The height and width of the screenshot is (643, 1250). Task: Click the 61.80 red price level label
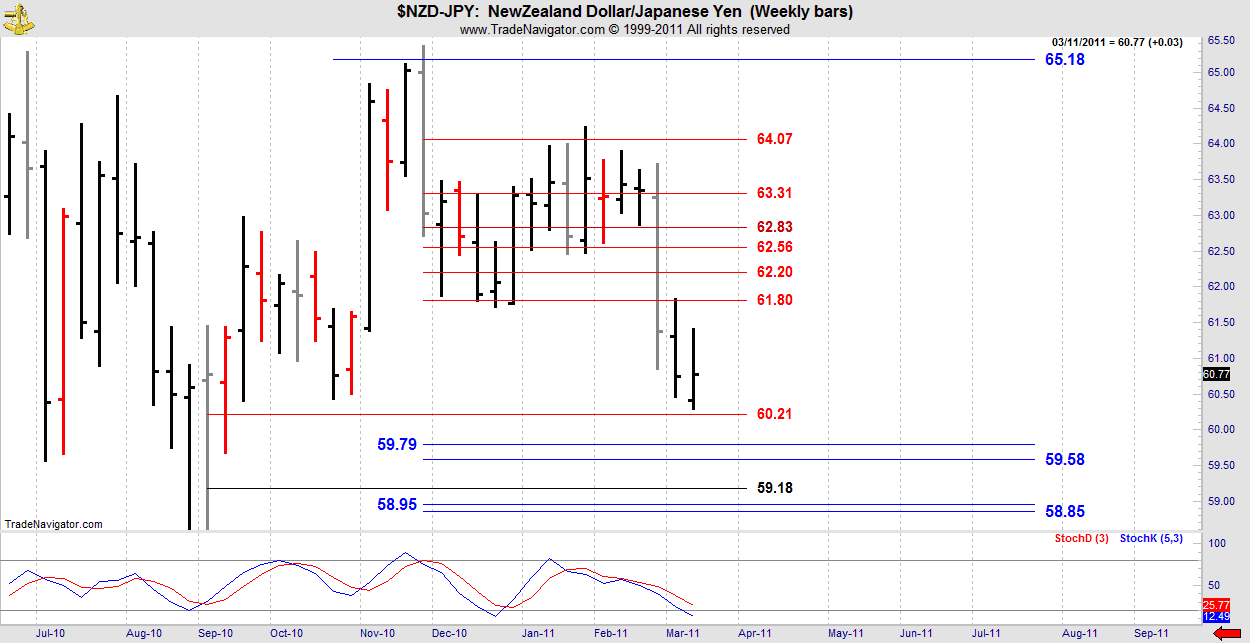(774, 300)
